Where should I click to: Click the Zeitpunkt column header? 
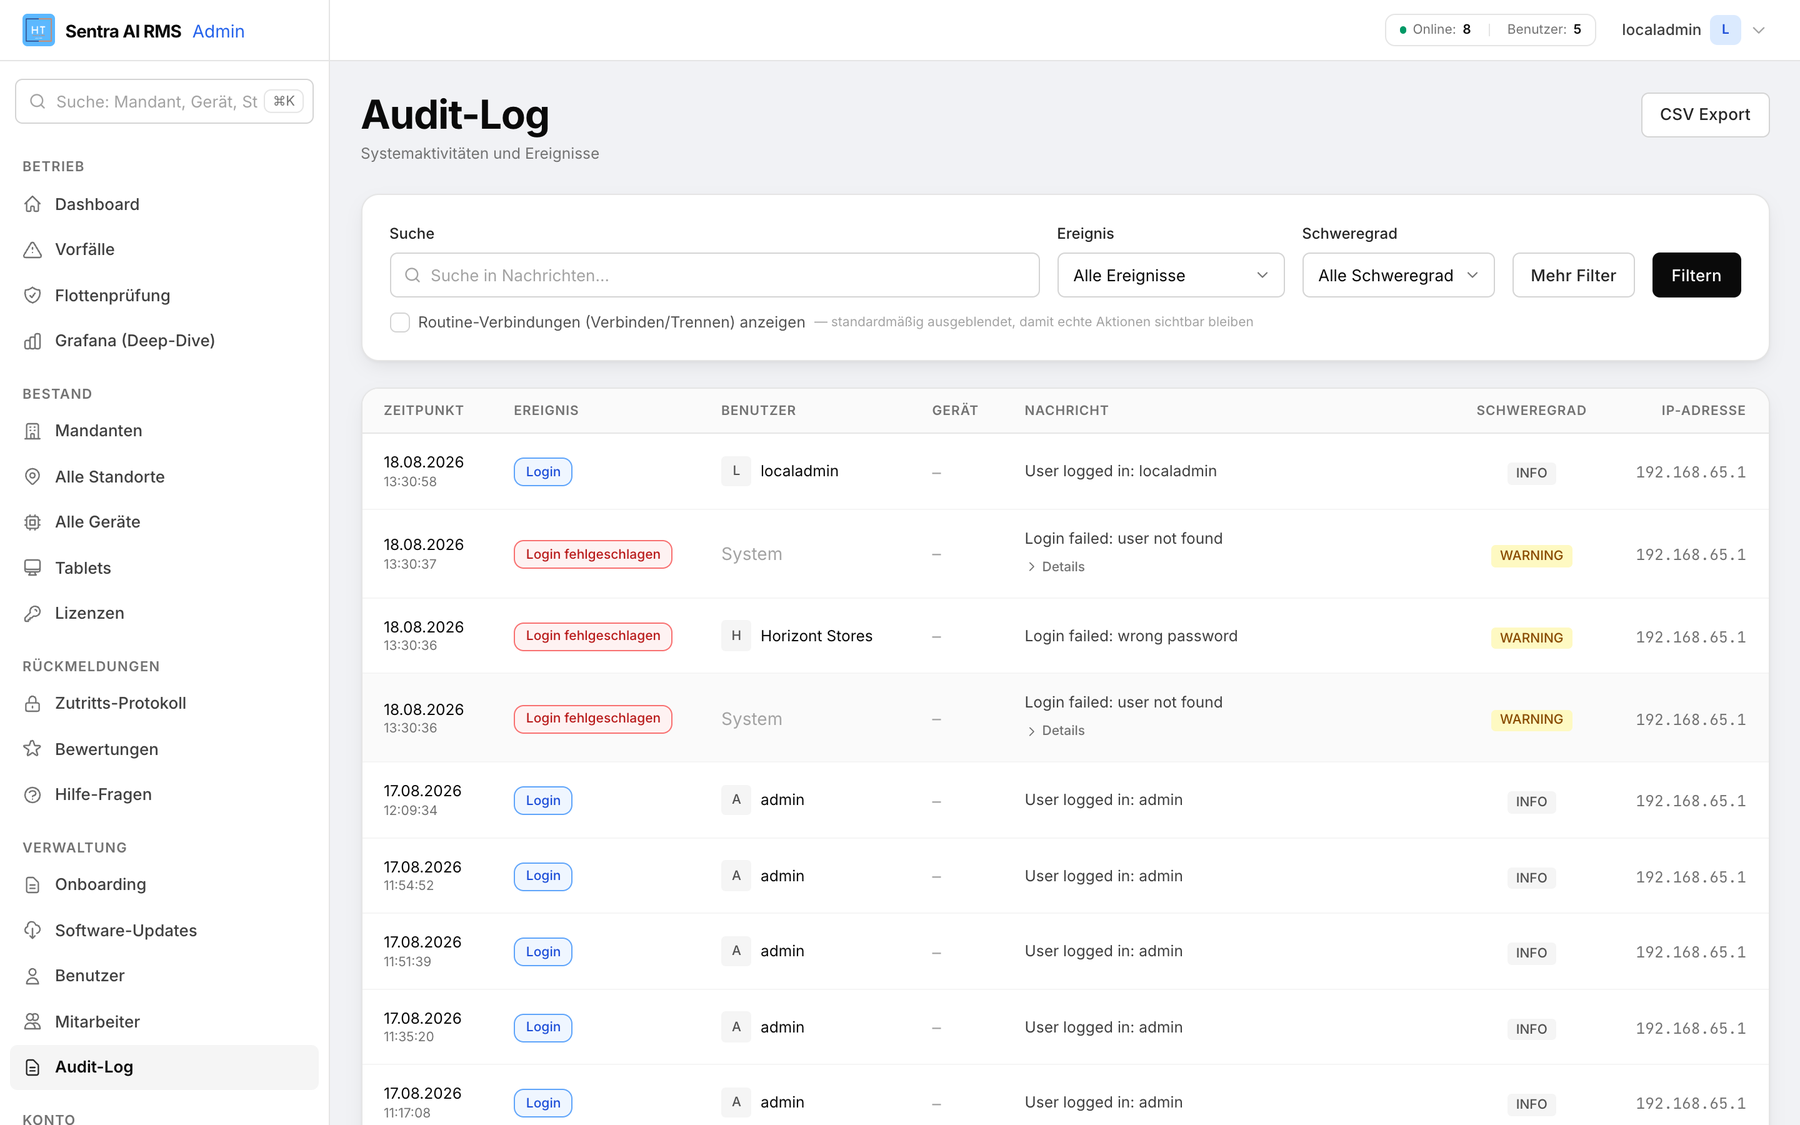[424, 411]
